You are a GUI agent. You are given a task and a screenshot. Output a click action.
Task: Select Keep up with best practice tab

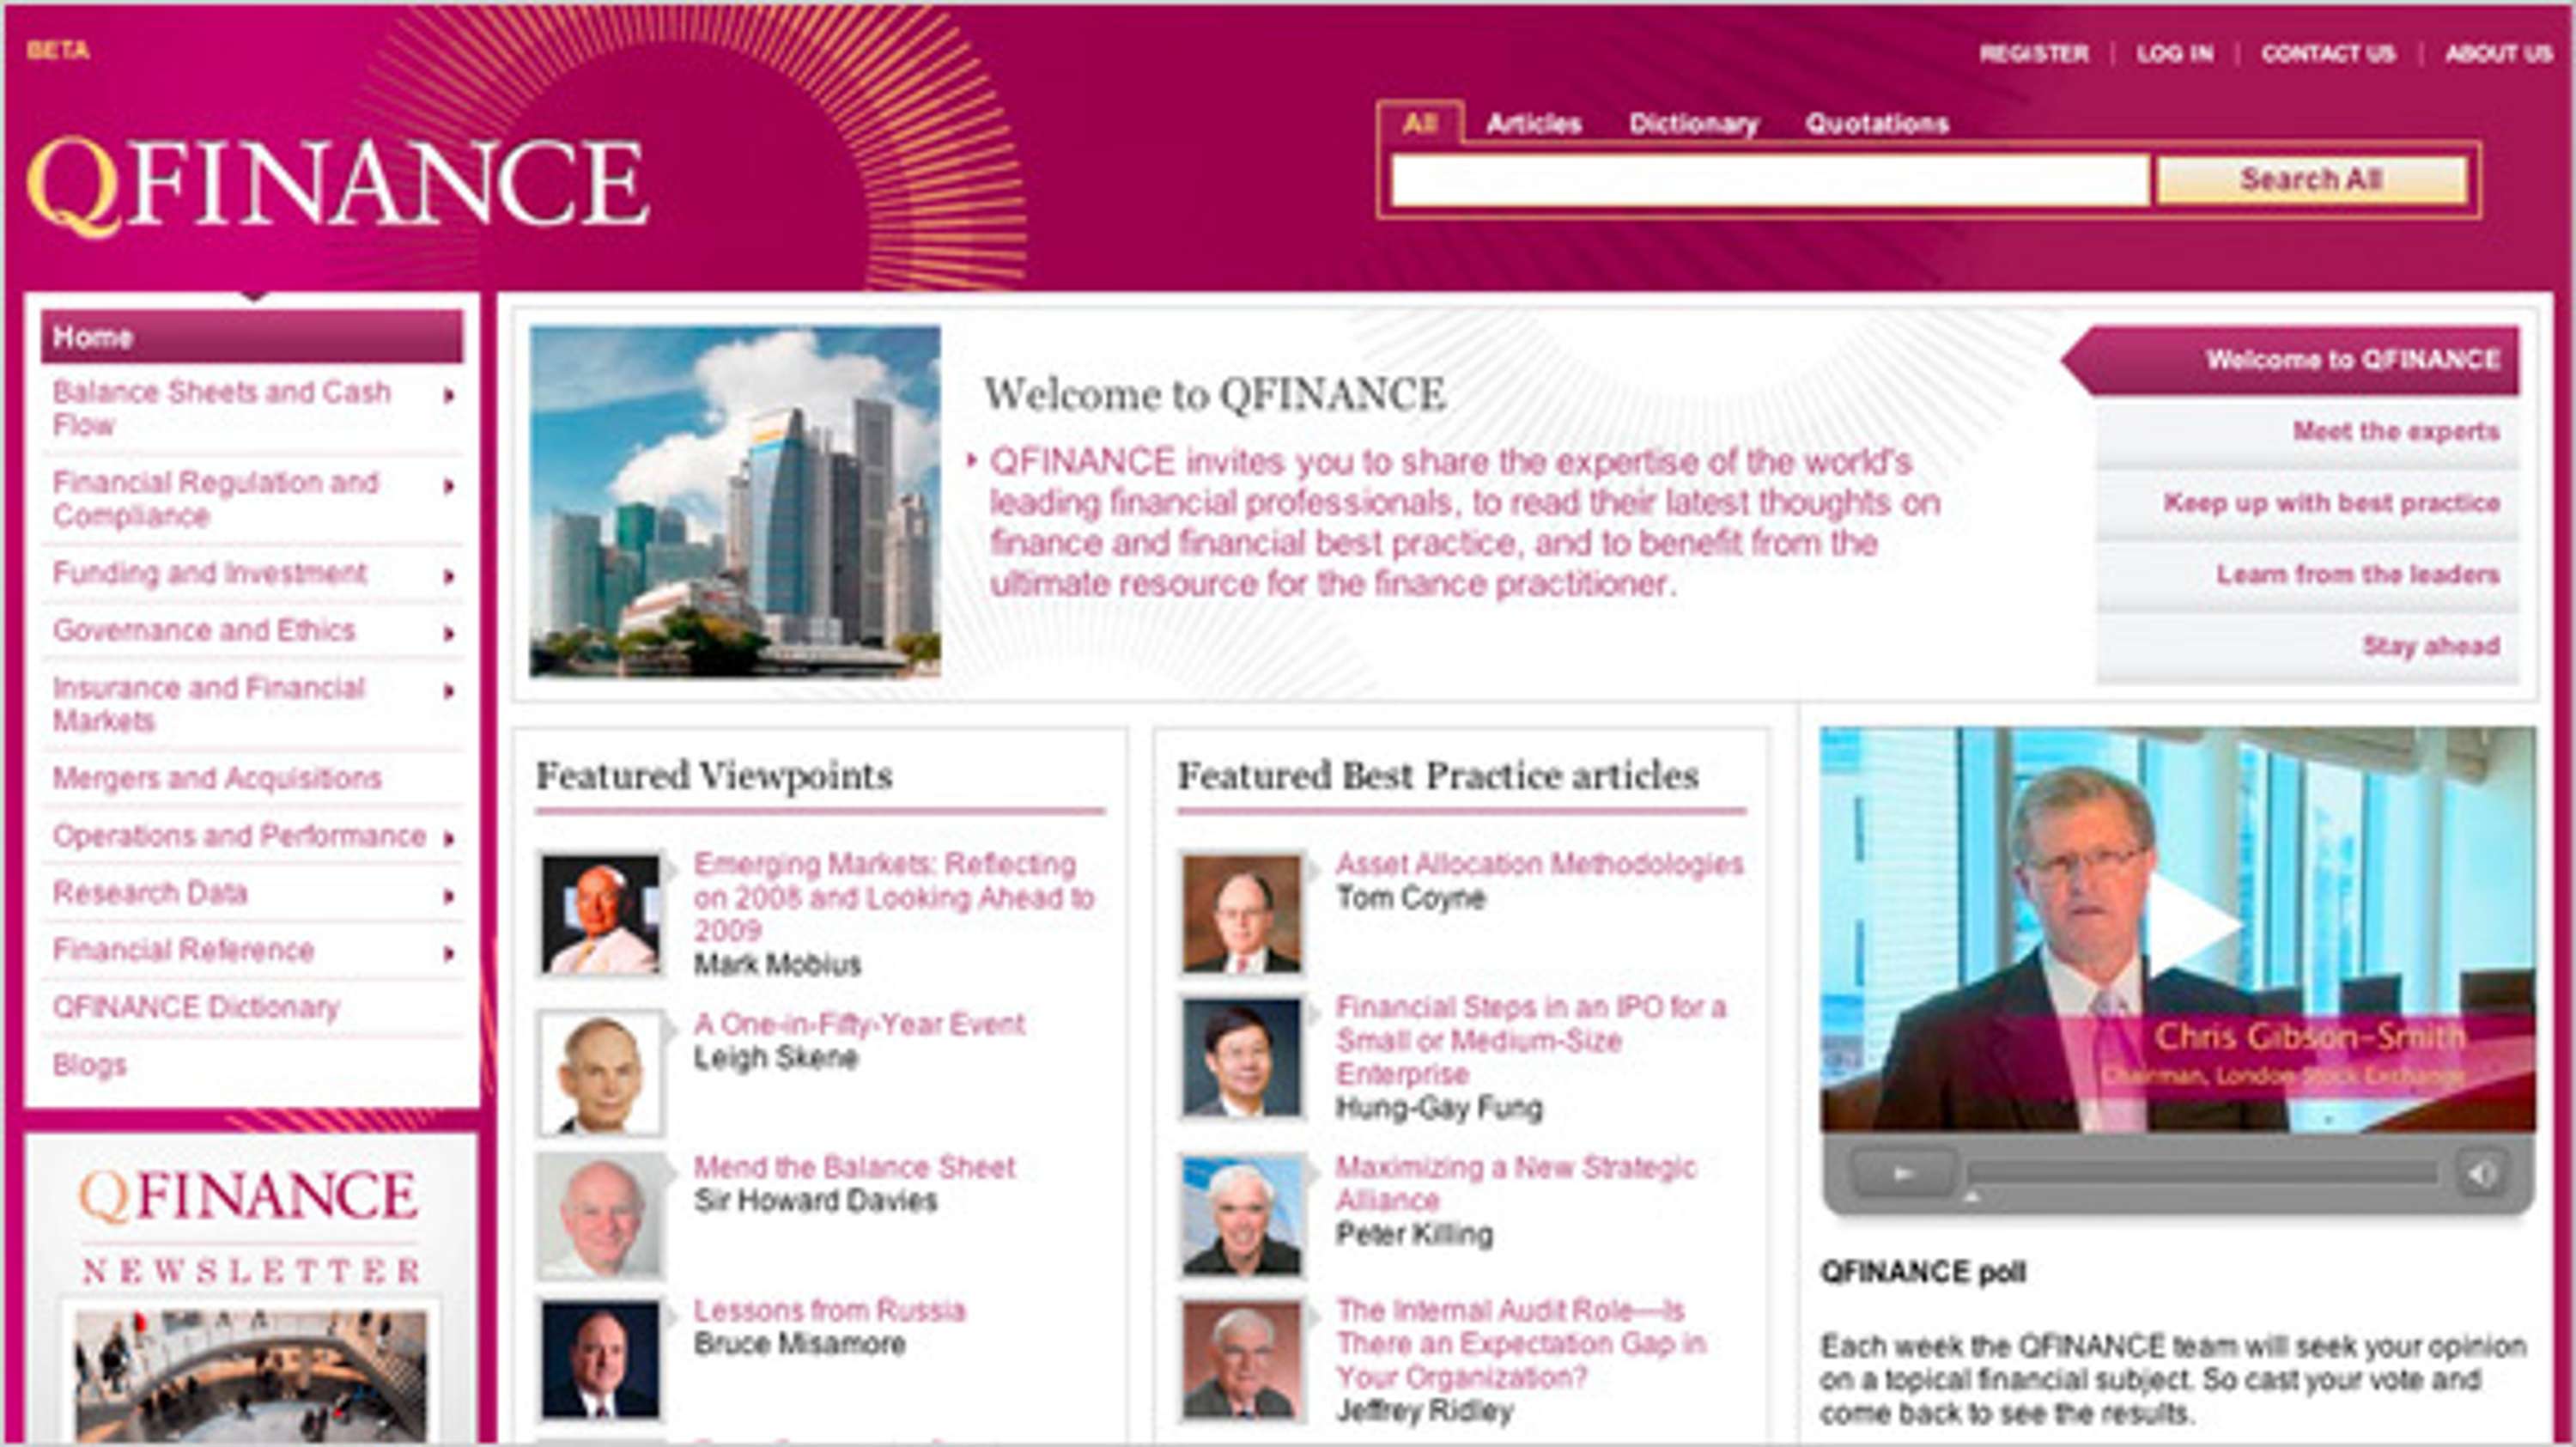tap(2308, 503)
